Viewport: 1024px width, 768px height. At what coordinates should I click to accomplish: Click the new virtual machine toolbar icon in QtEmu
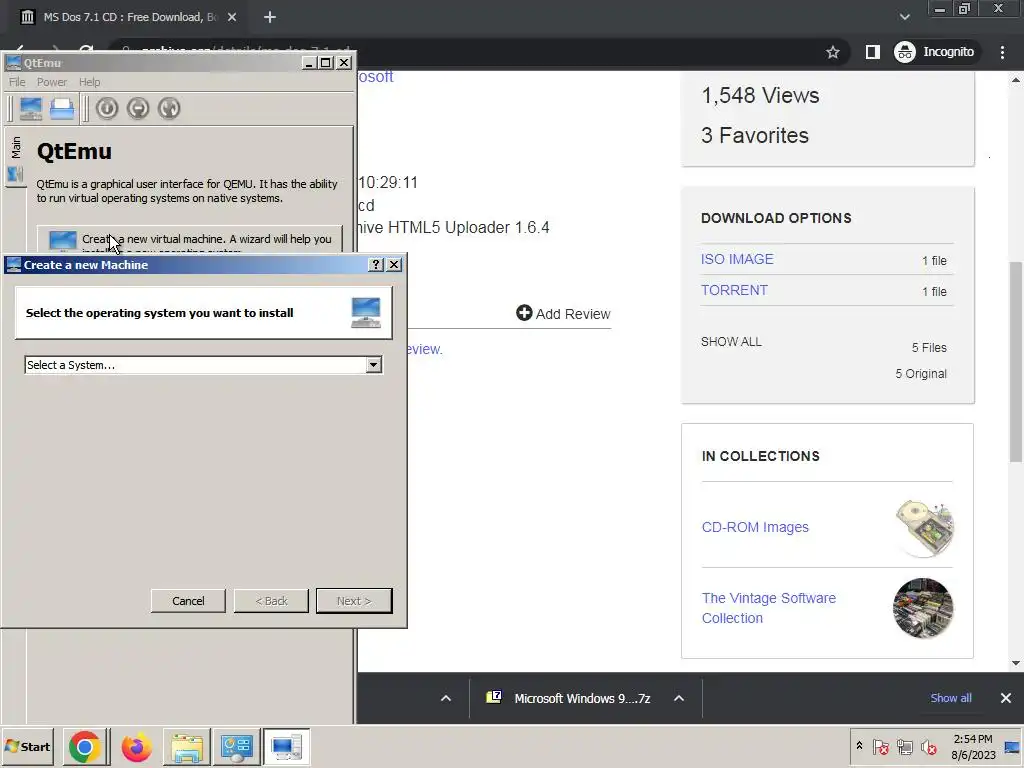pyautogui.click(x=31, y=108)
